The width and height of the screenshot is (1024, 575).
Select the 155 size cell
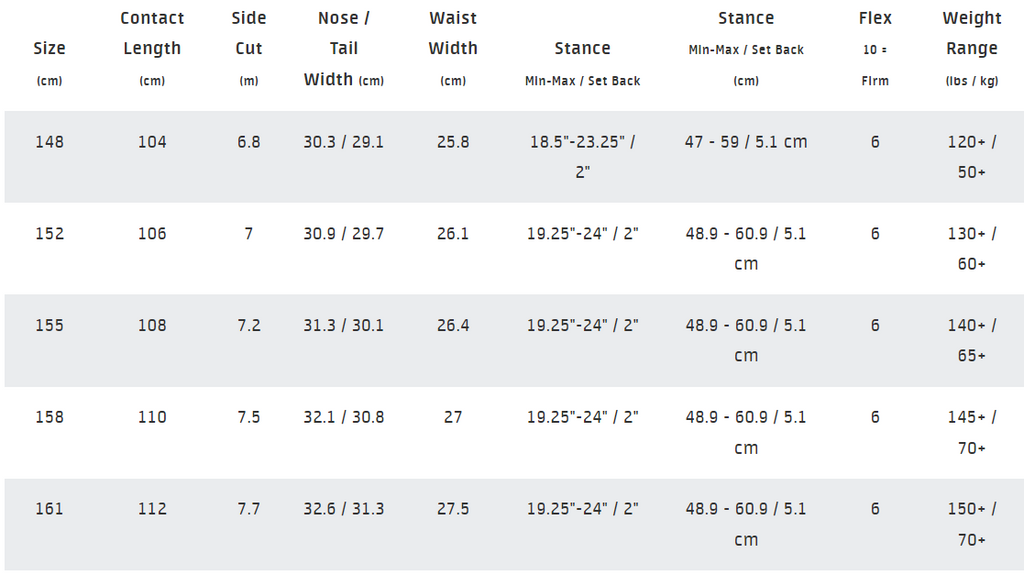point(50,325)
